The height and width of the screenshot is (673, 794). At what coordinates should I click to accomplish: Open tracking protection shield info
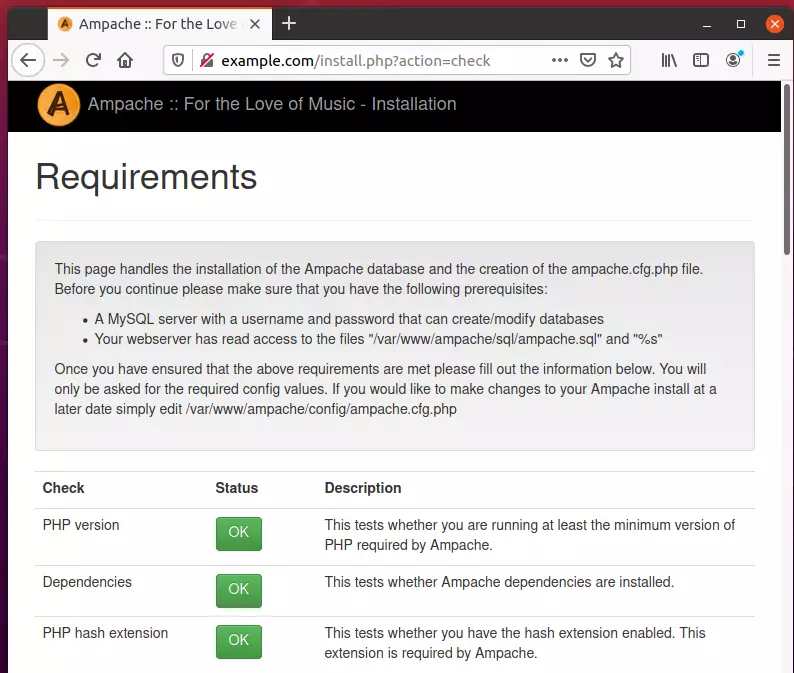[x=178, y=60]
